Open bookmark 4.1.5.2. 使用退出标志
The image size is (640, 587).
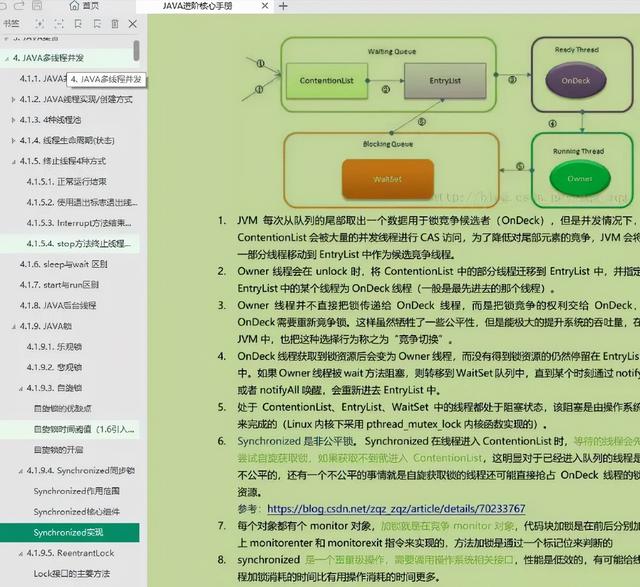click(x=82, y=202)
